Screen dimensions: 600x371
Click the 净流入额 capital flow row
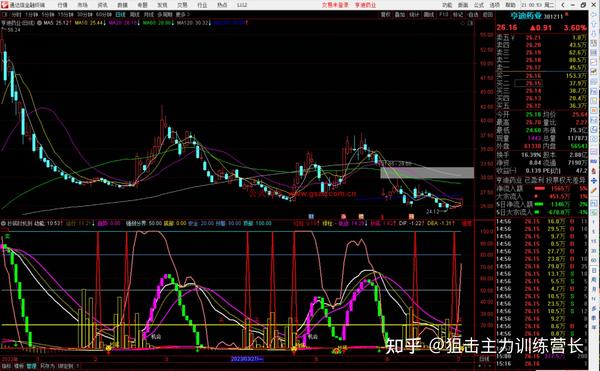(x=541, y=189)
